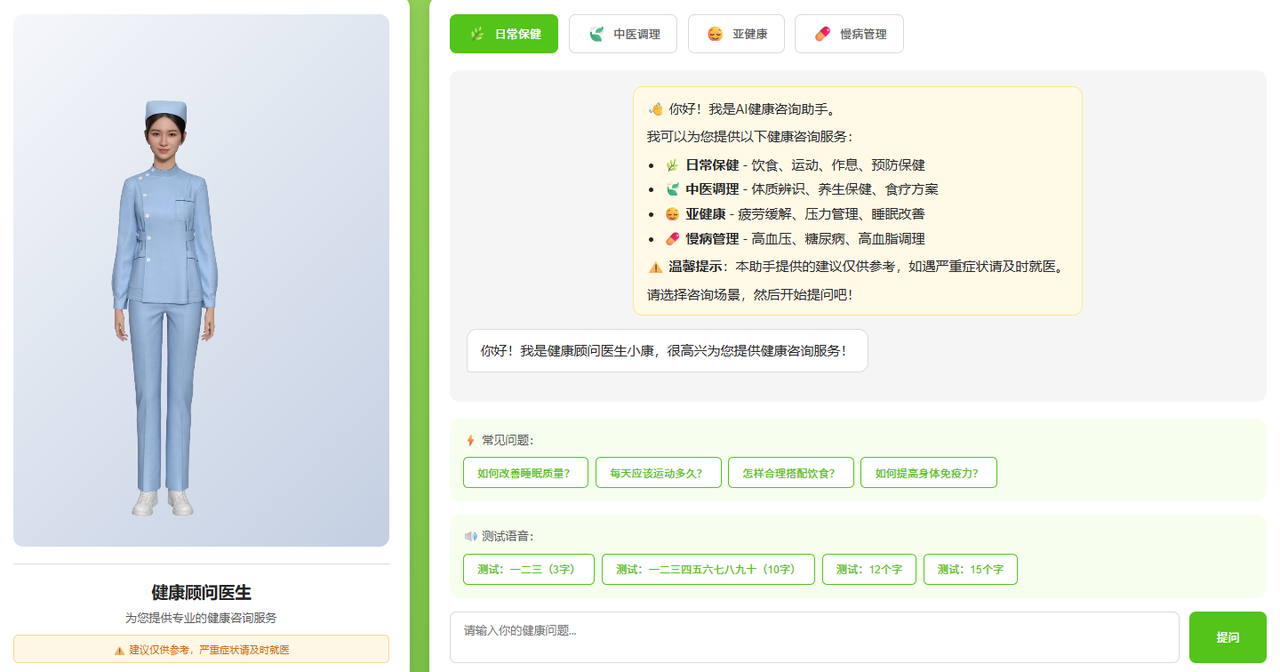The image size is (1280, 672).
Task: Click the greeting message from 小康
Action: 667,351
